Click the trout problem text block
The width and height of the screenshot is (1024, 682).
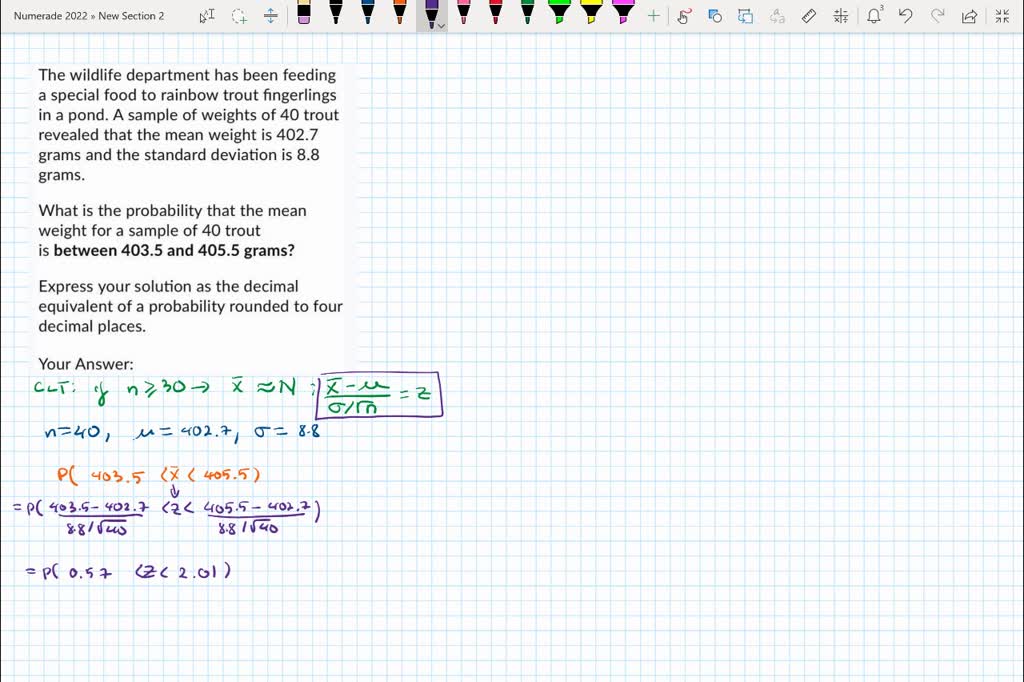[190, 200]
